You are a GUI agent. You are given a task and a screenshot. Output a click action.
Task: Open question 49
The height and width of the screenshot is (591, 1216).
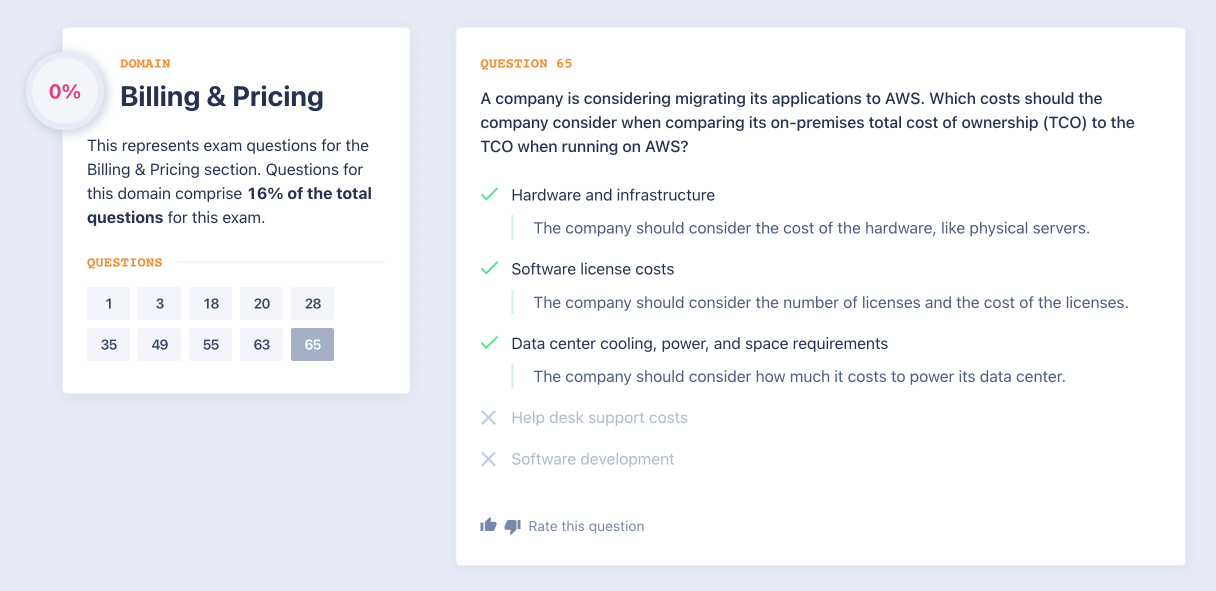pos(159,344)
